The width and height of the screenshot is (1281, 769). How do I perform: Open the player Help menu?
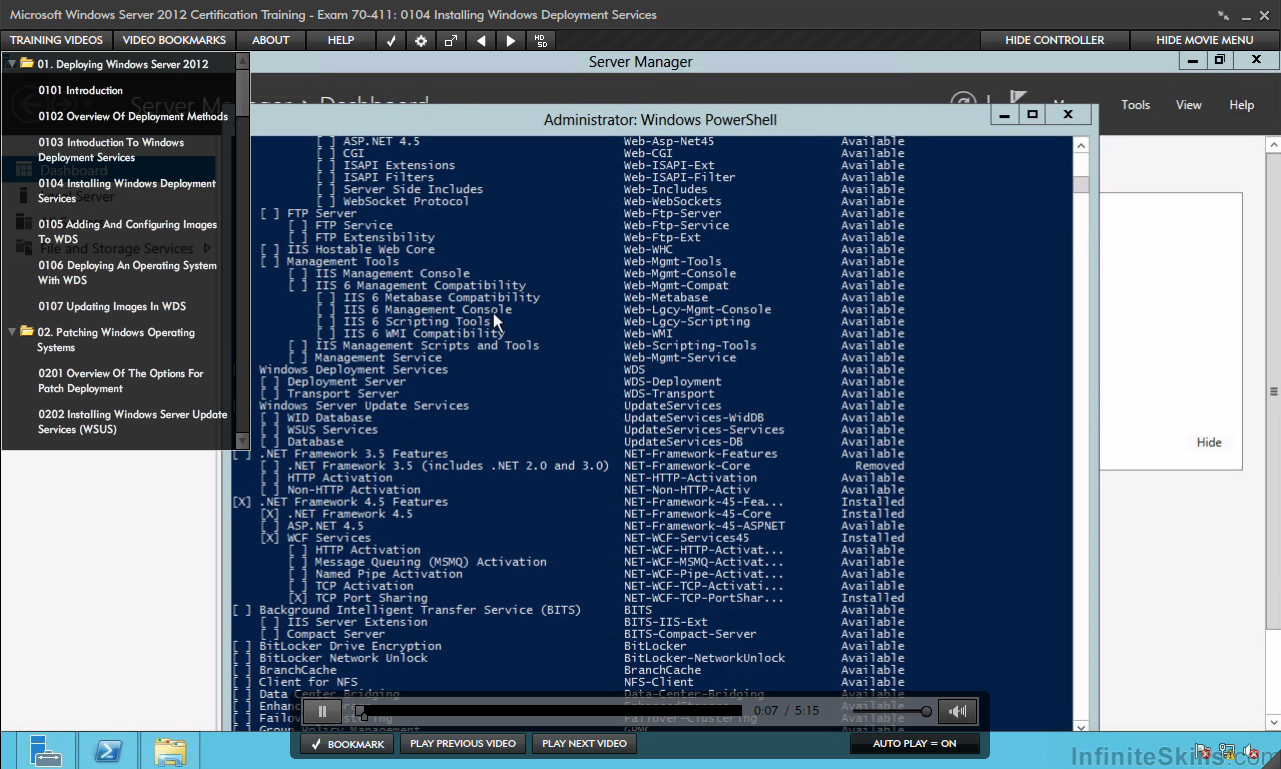click(x=341, y=40)
